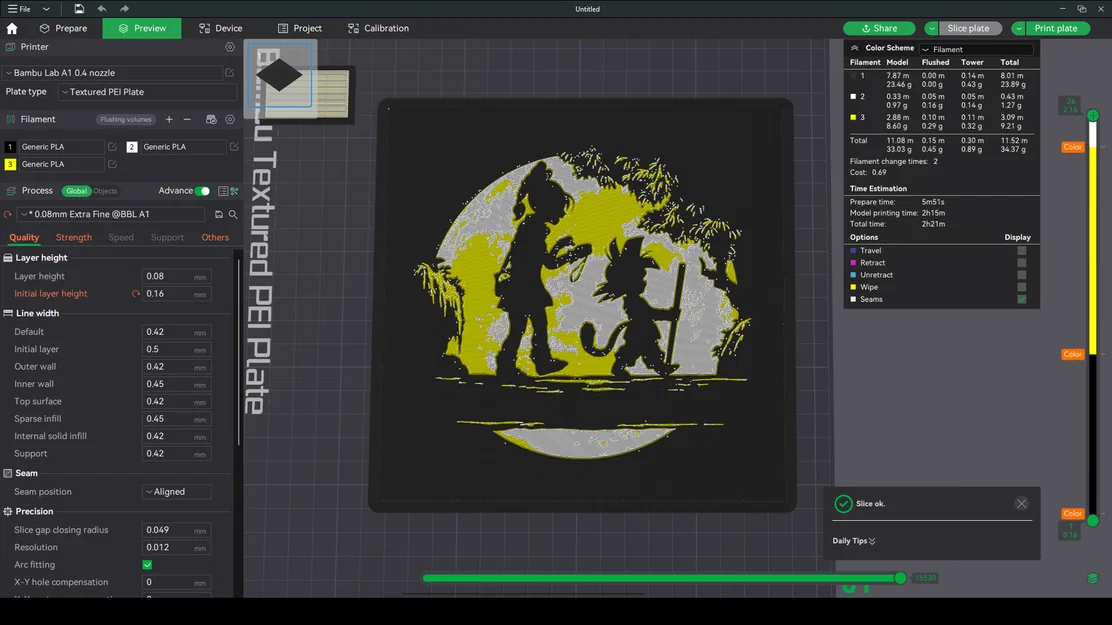Open the File menu
Screen dimensions: 1112x625
click(x=20, y=9)
